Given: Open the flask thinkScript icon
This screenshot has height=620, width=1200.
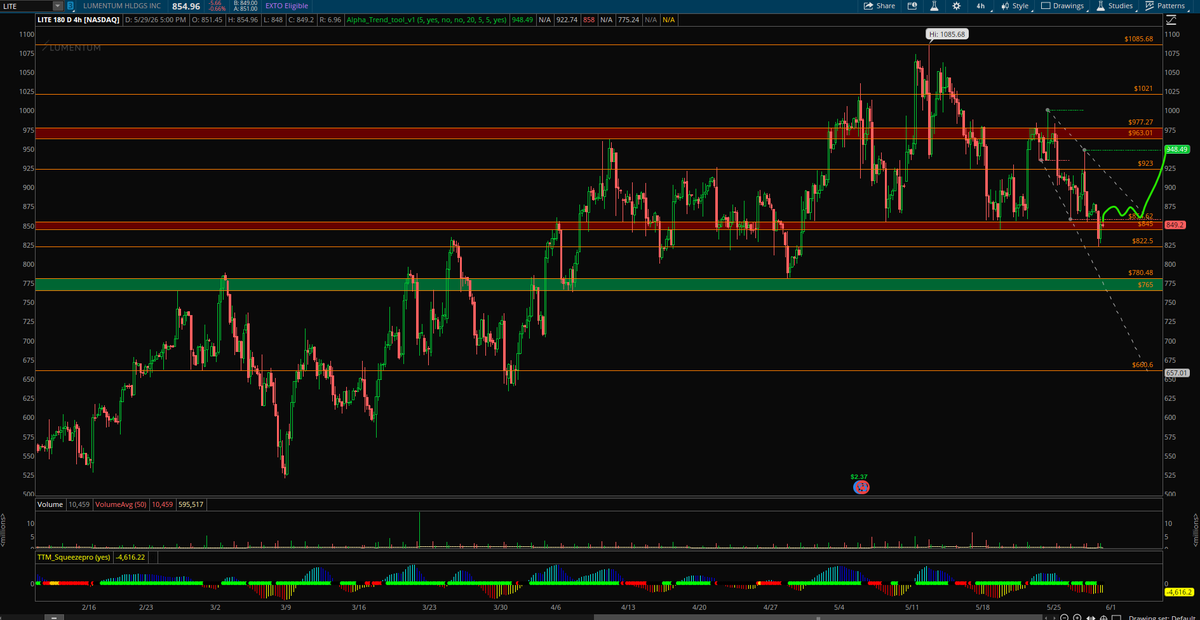Looking at the screenshot, I should [934, 6].
